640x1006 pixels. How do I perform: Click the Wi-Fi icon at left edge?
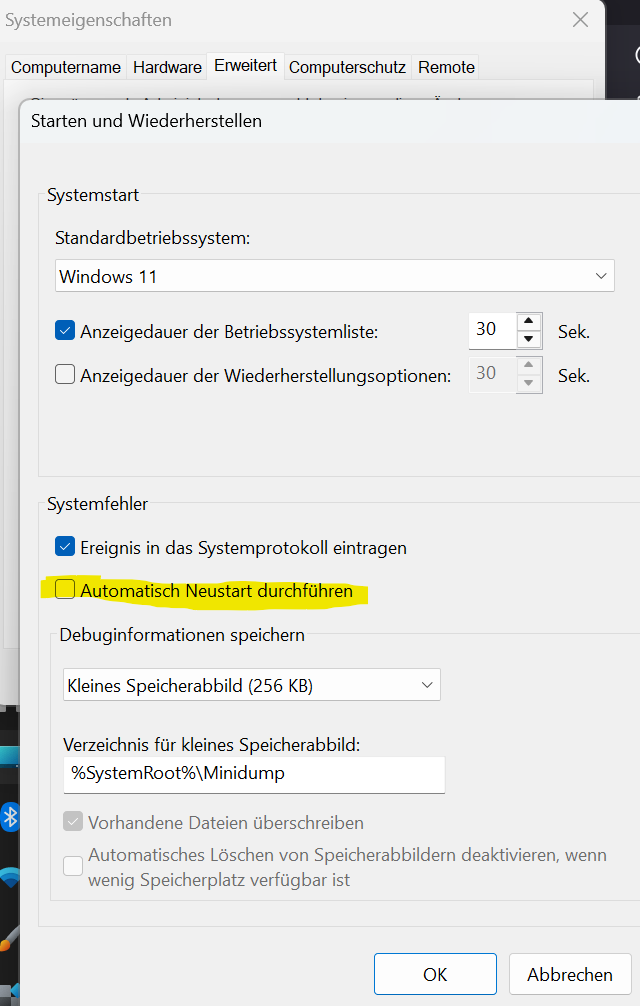coord(10,878)
